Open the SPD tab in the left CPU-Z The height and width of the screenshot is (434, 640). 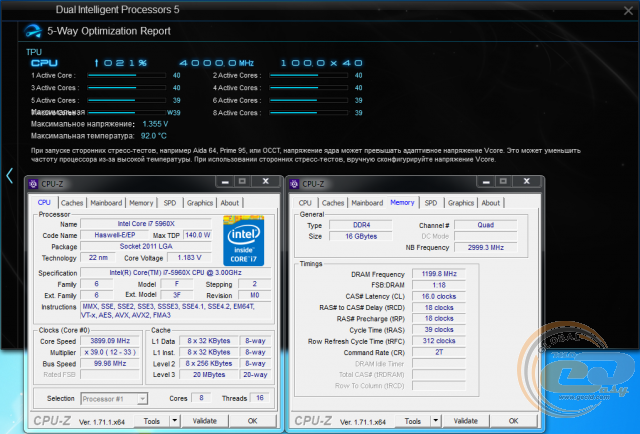coord(170,203)
